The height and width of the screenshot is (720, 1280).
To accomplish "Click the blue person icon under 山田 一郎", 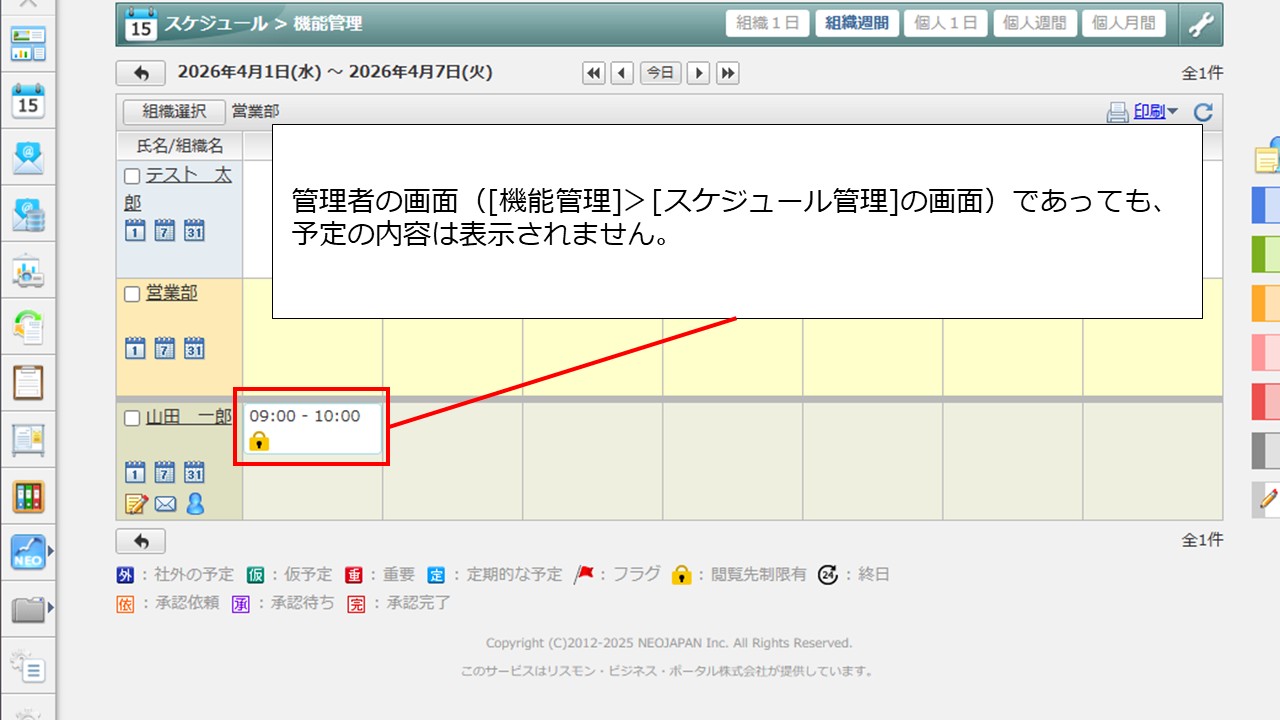I will click(195, 504).
